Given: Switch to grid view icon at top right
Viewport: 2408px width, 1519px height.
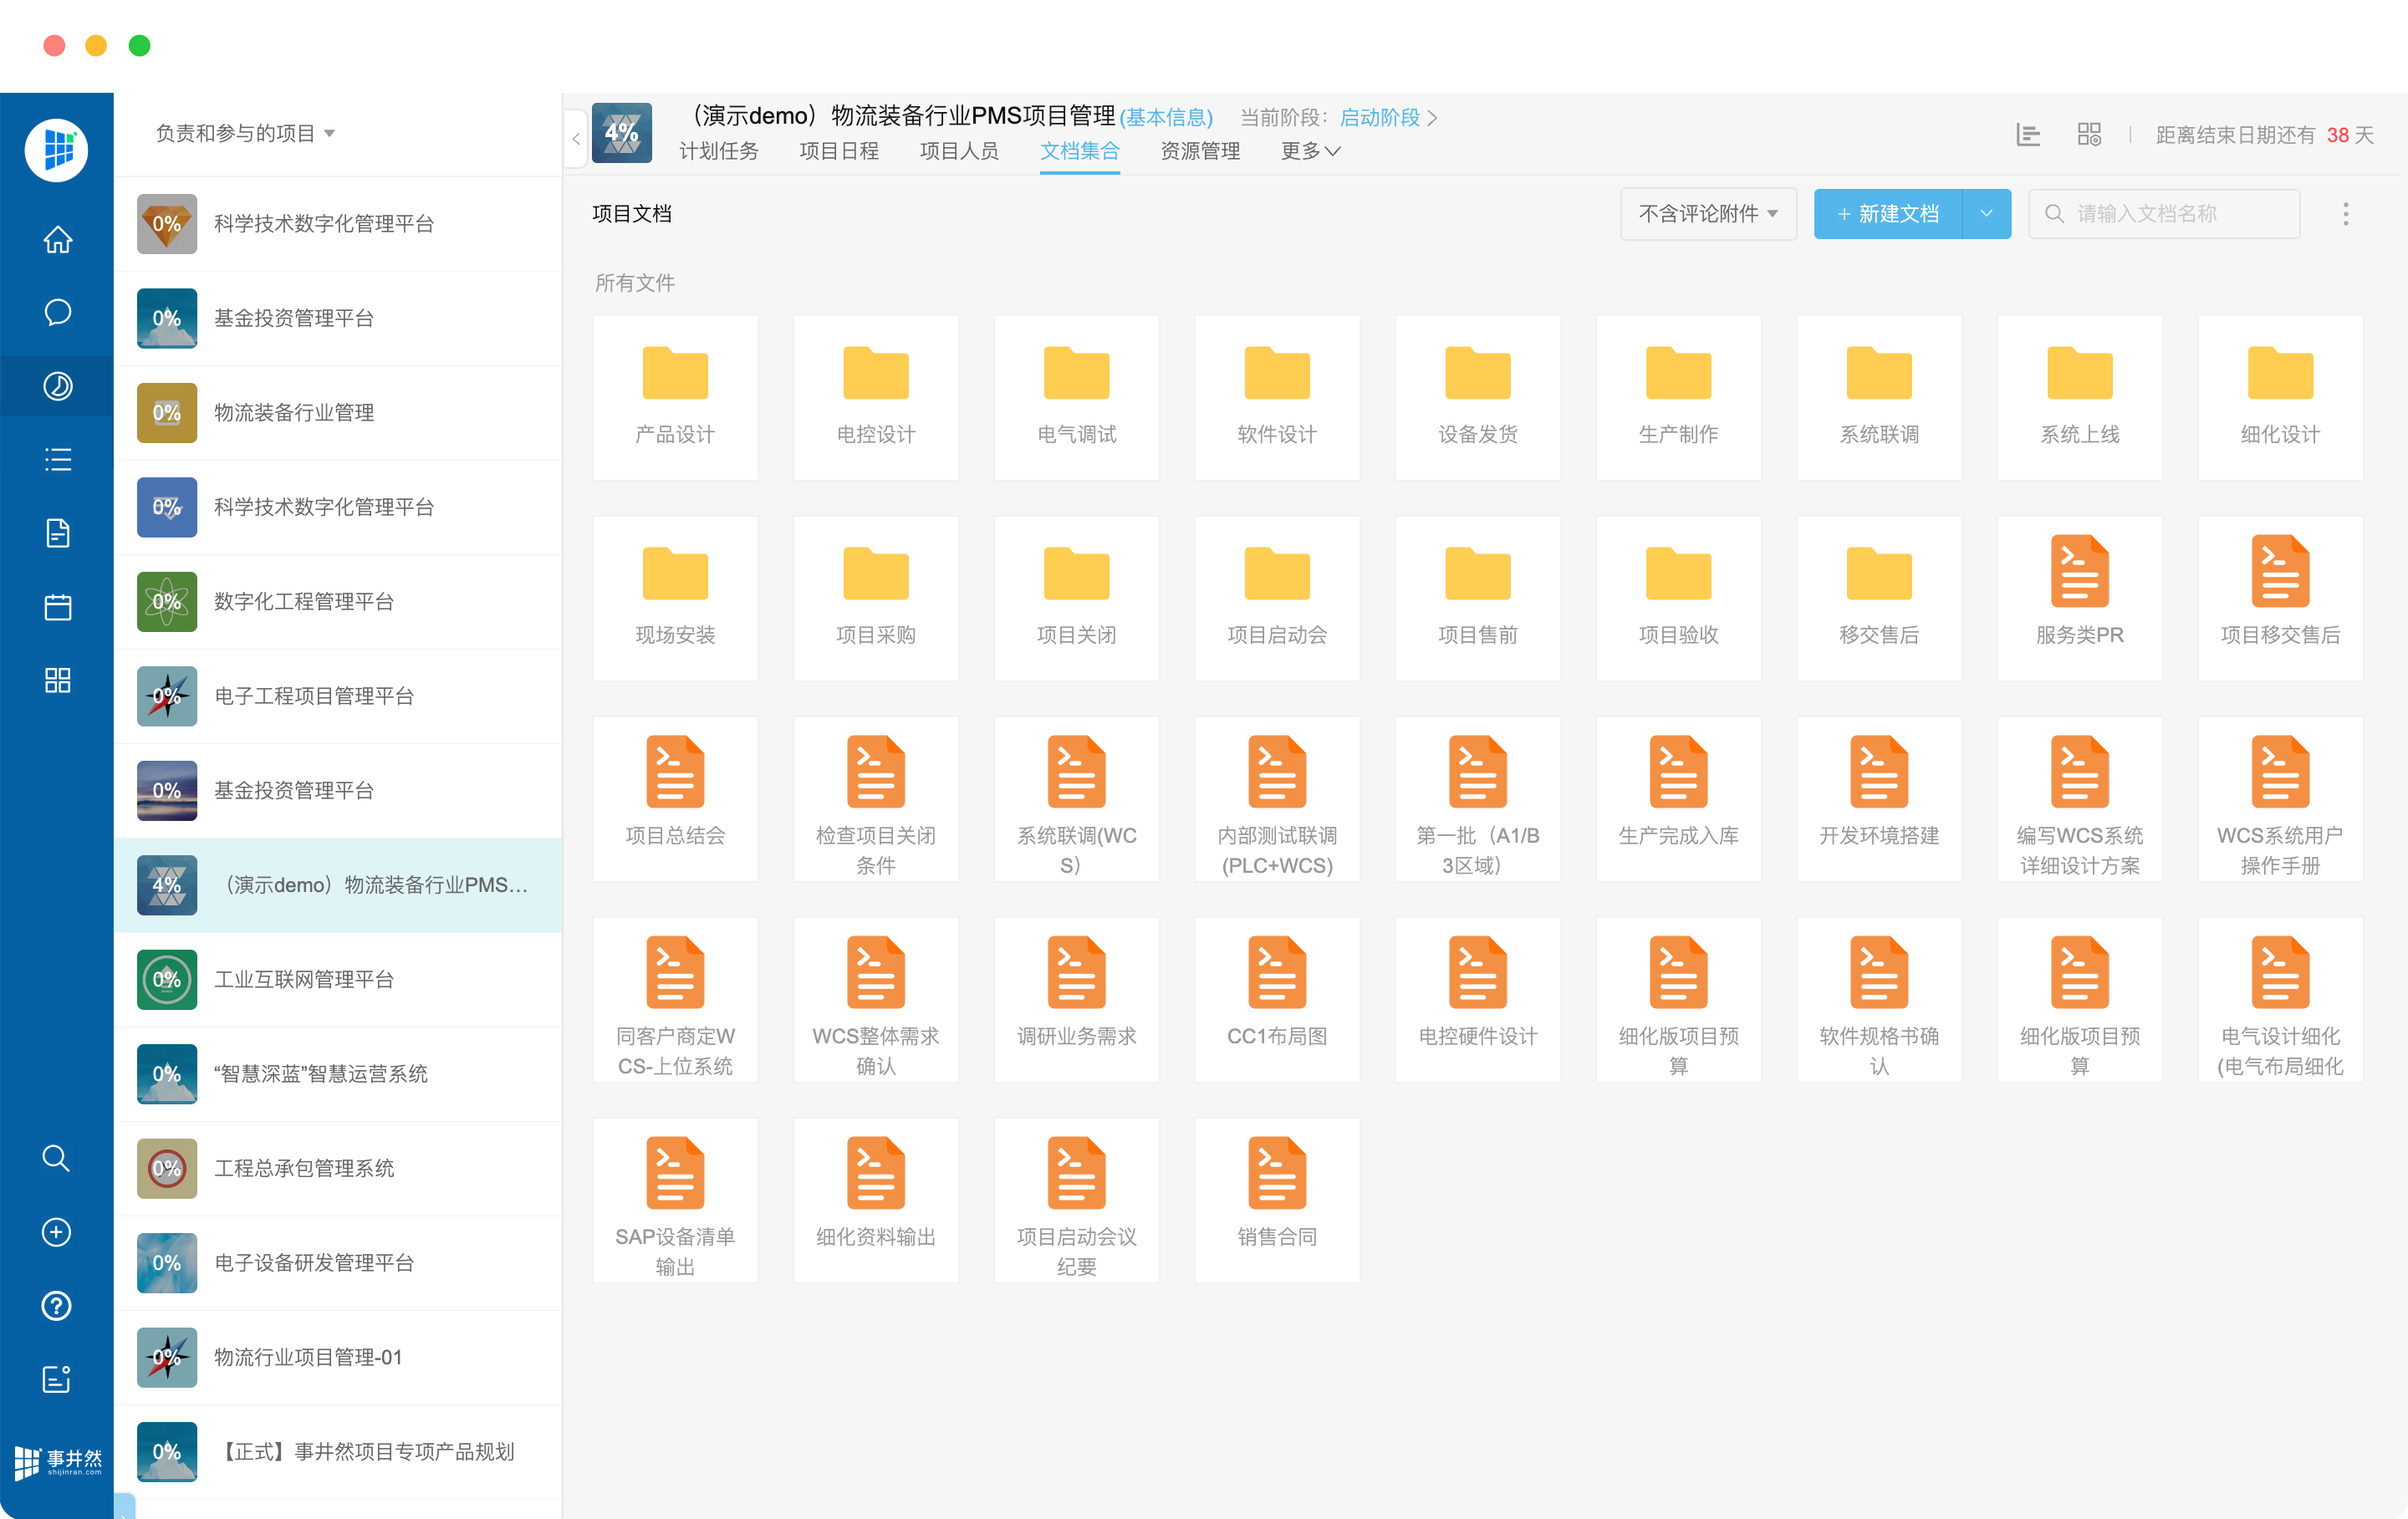Looking at the screenshot, I should coord(2089,134).
